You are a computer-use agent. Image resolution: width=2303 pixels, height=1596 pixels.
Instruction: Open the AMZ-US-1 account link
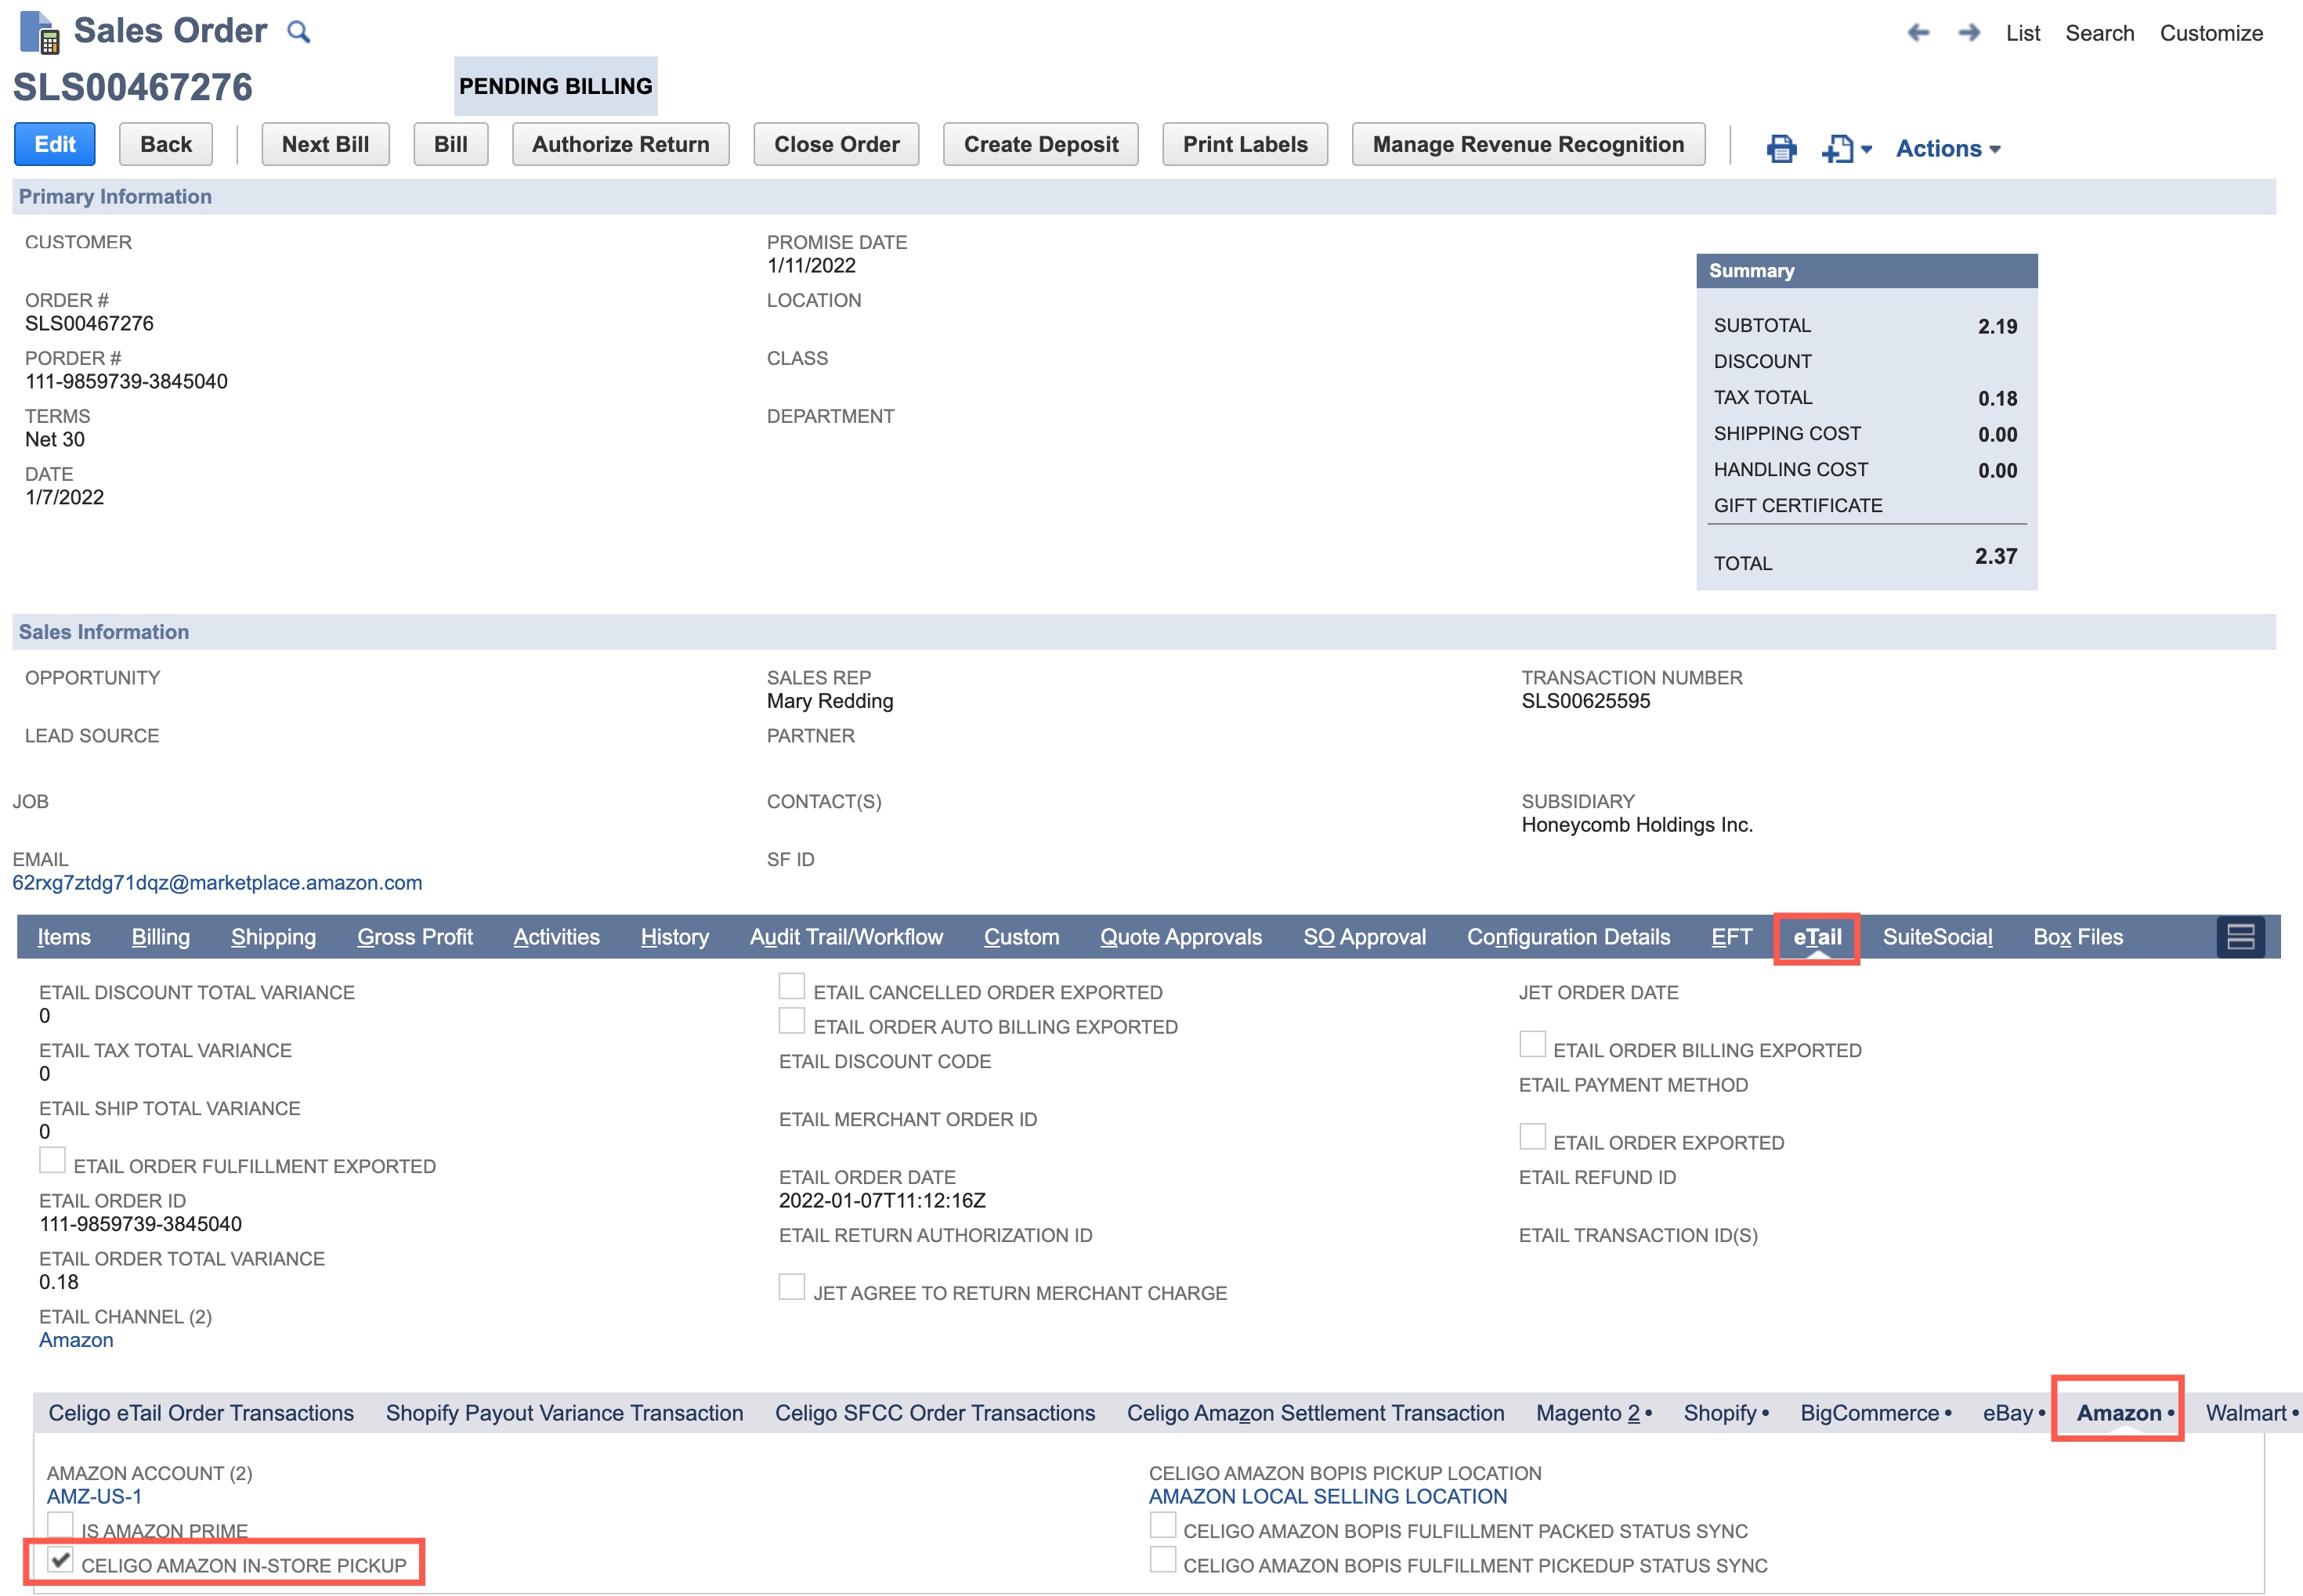(x=94, y=1496)
